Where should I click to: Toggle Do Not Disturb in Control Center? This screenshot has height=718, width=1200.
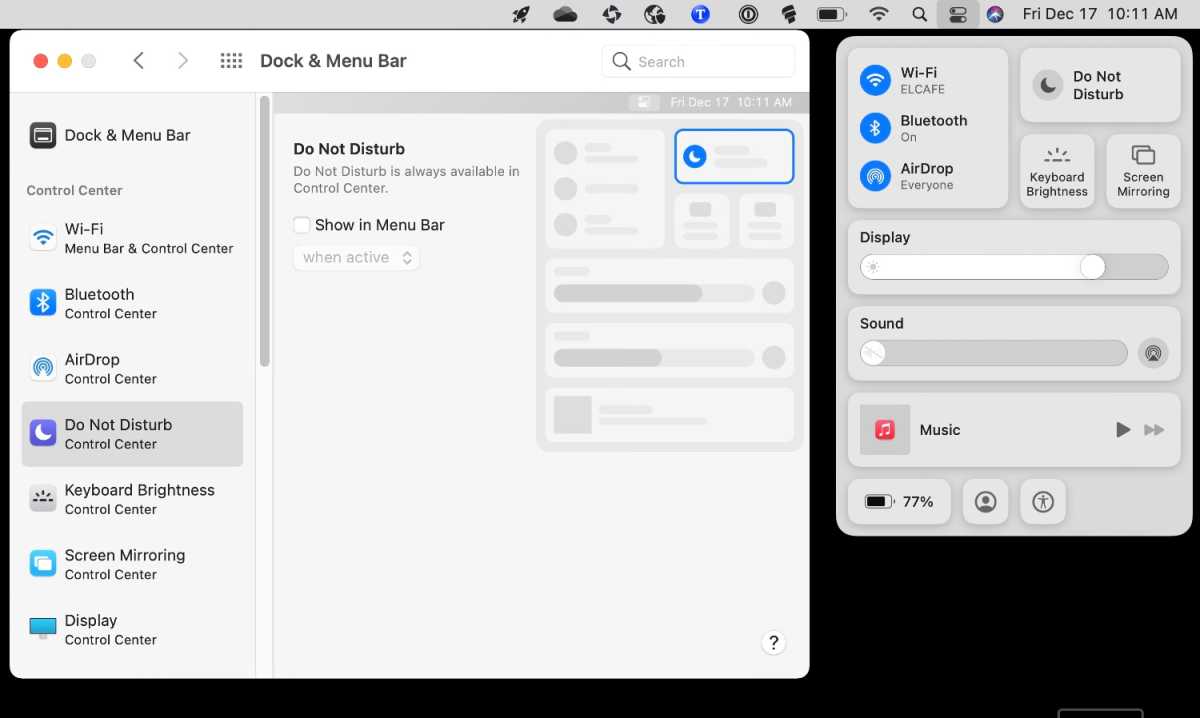coord(1047,85)
